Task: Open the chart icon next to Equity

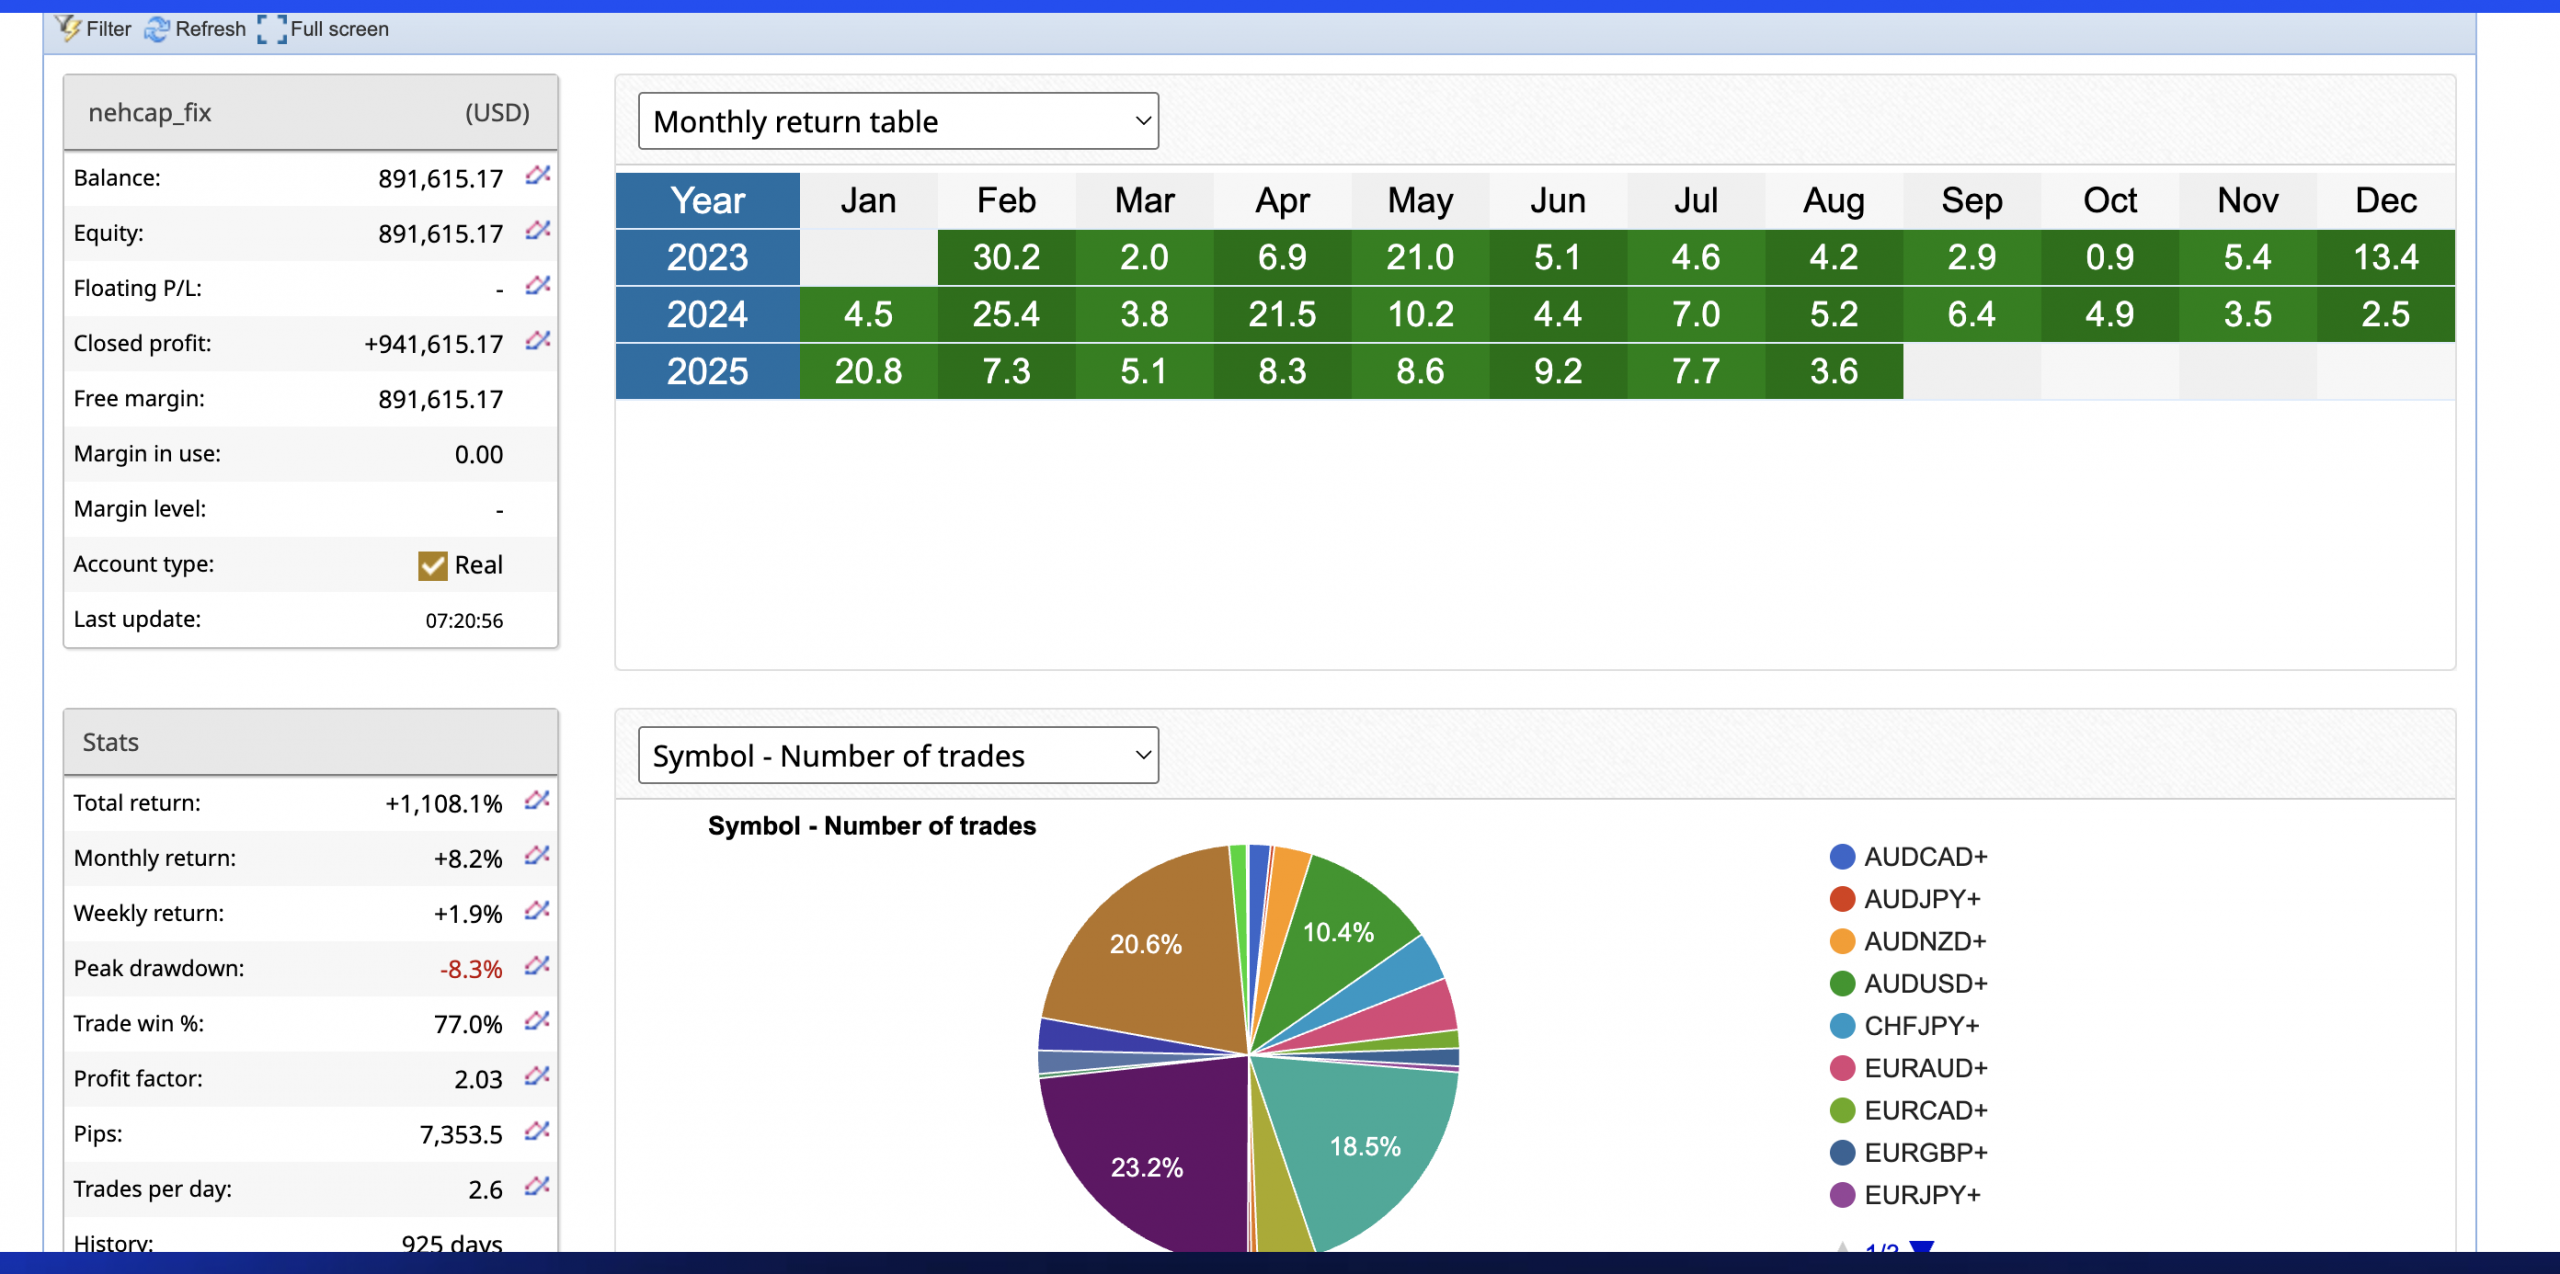Action: (538, 231)
